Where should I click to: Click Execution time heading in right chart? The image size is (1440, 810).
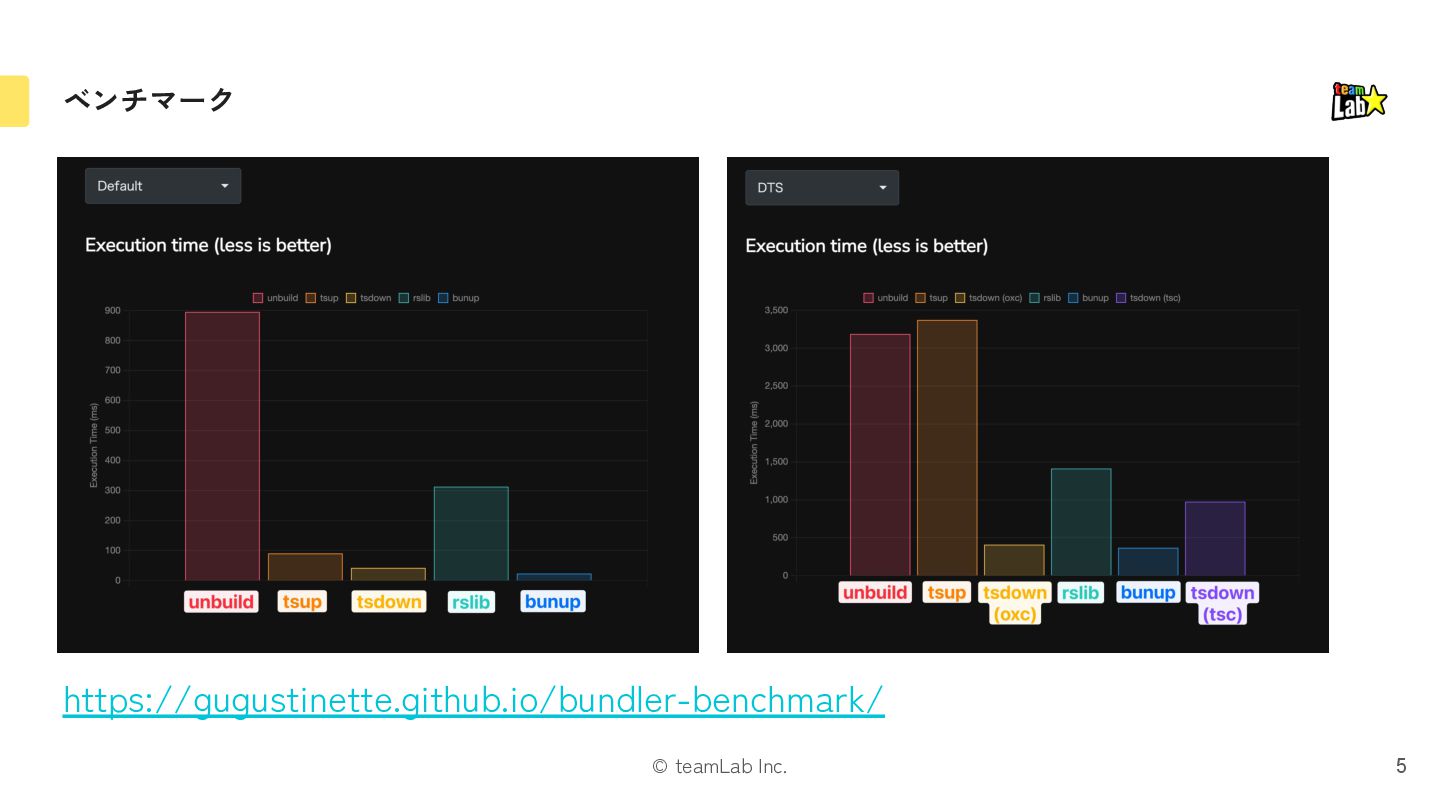coord(867,246)
